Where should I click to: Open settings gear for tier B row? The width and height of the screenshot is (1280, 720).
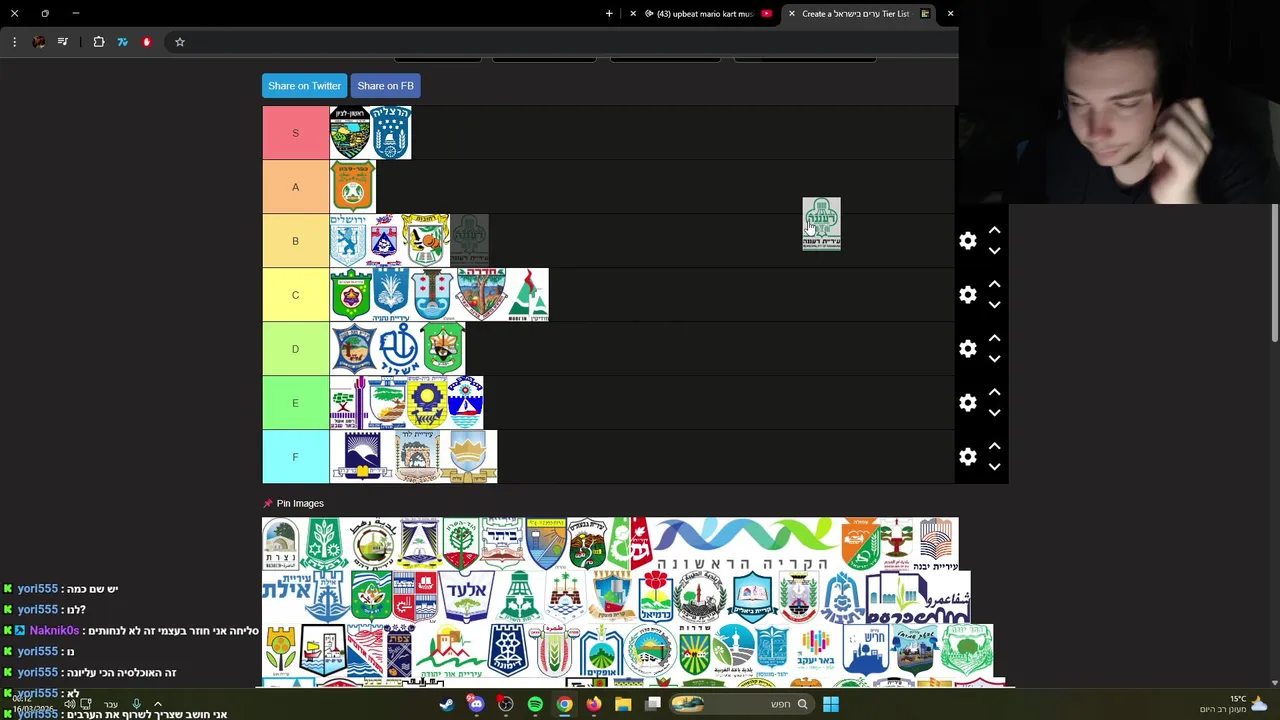coord(968,241)
